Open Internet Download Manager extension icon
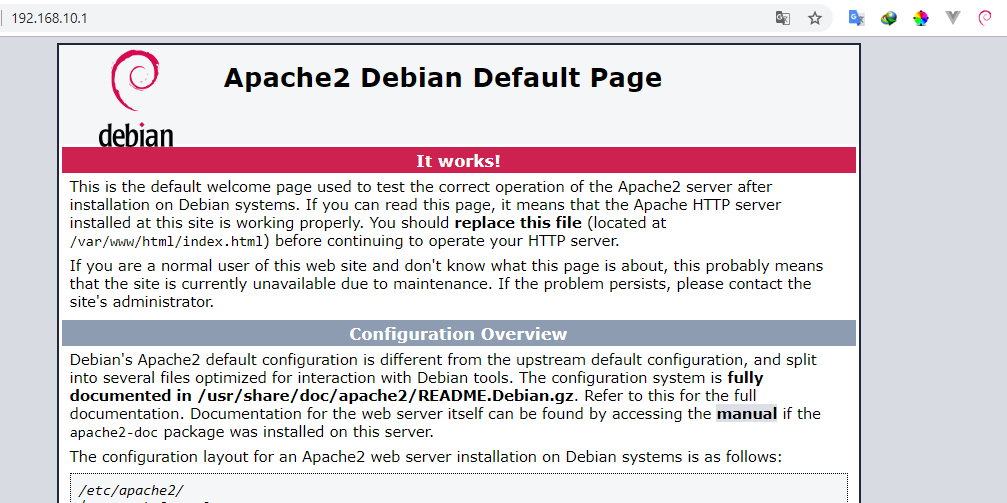1007x503 pixels. [x=889, y=18]
